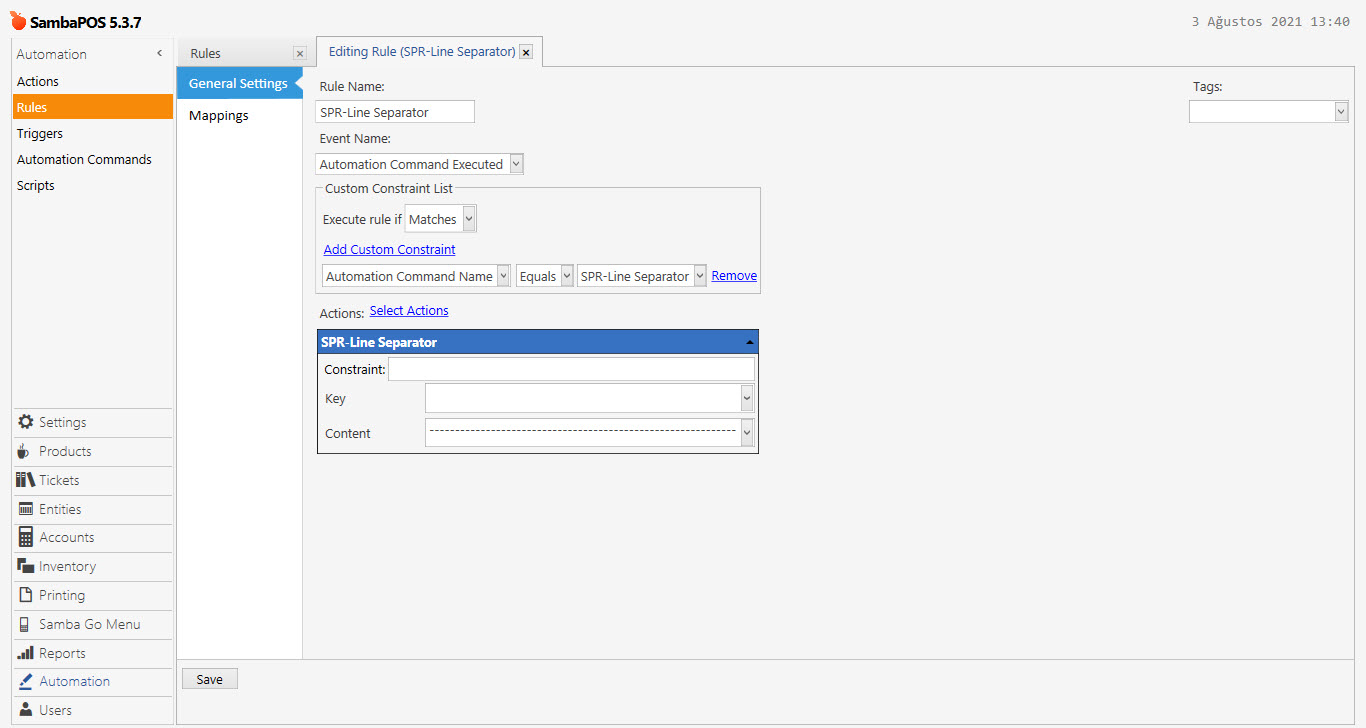
Task: Click the Inventory icon in sidebar
Action: [26, 566]
